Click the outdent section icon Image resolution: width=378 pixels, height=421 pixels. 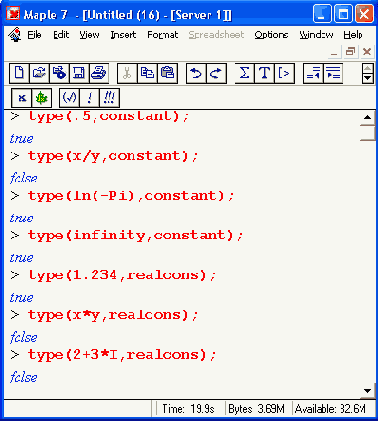point(313,73)
